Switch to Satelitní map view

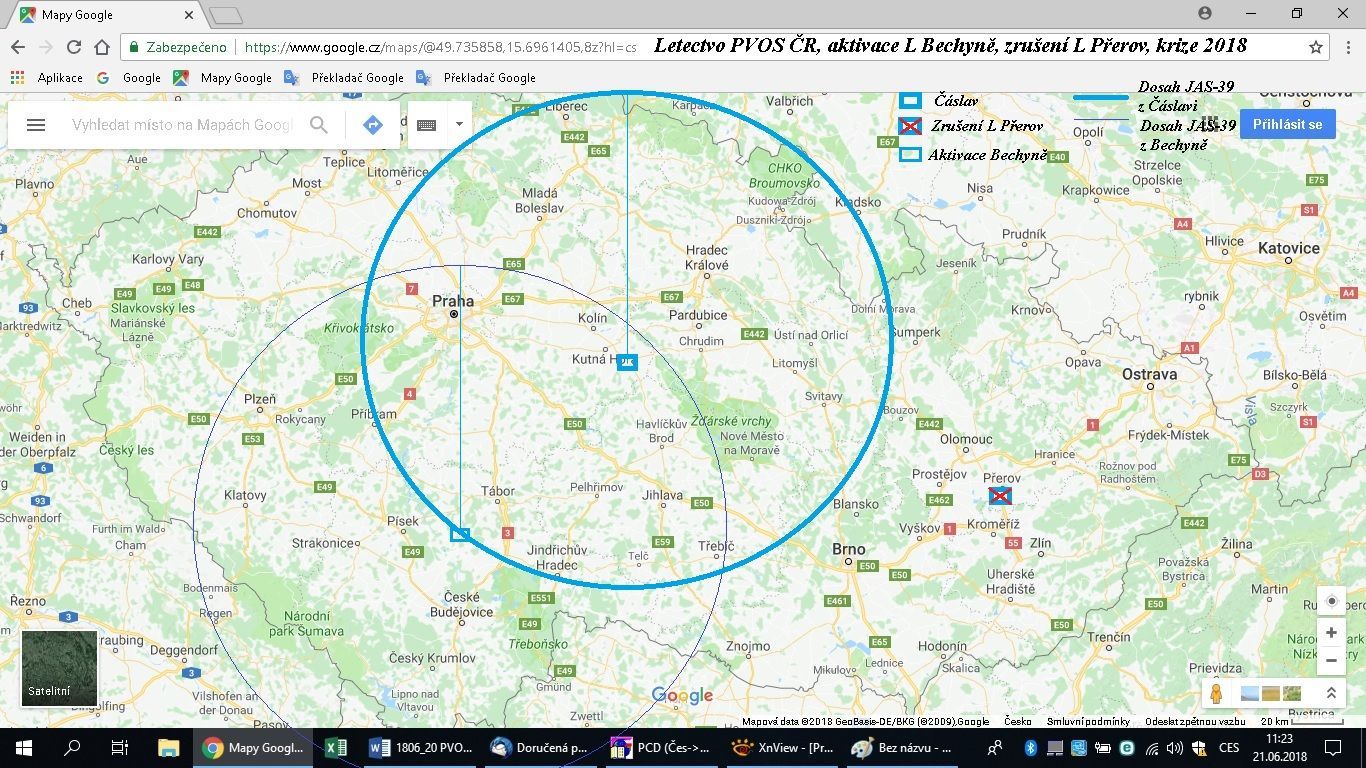point(60,667)
